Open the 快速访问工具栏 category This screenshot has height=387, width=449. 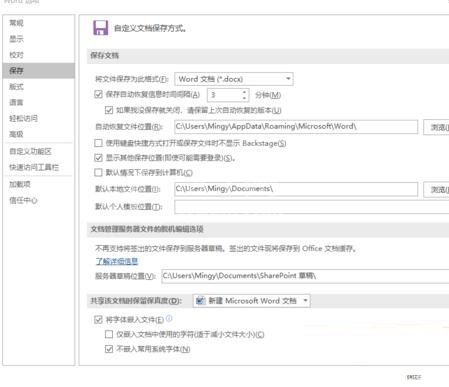(34, 167)
